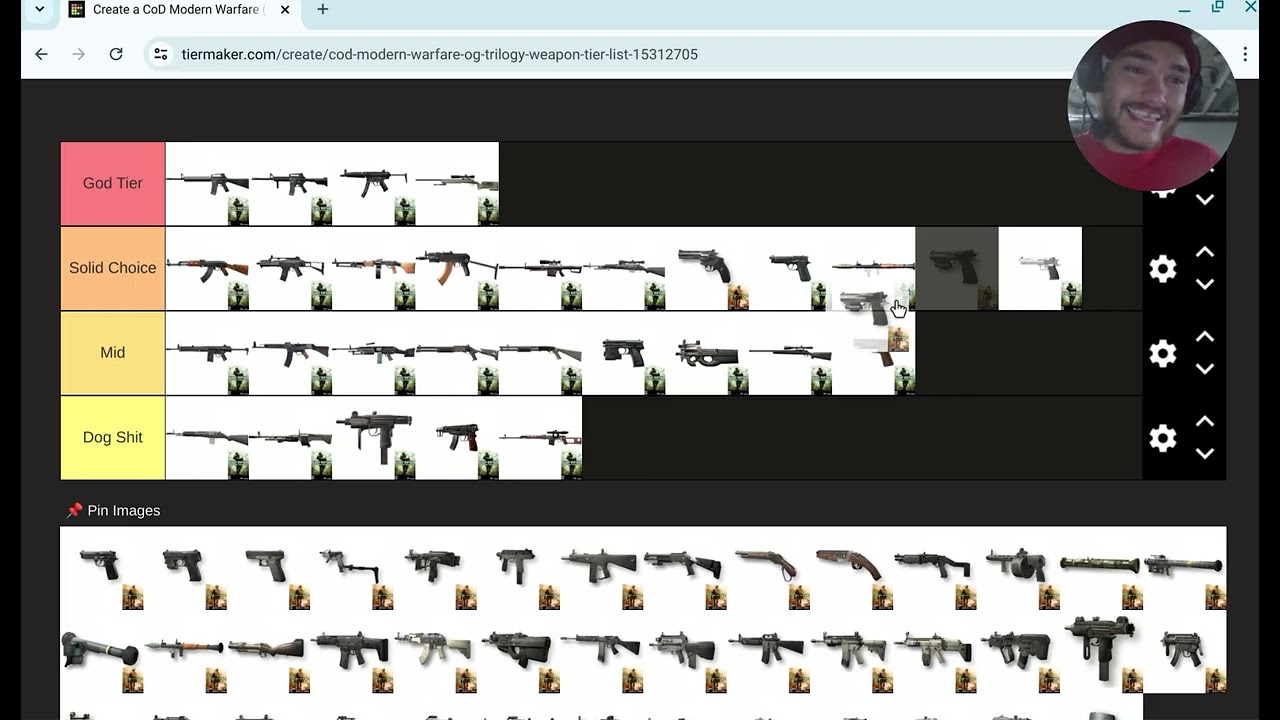This screenshot has height=720, width=1280.
Task: Select the AK-47 in Solid Choice
Action: (x=207, y=268)
